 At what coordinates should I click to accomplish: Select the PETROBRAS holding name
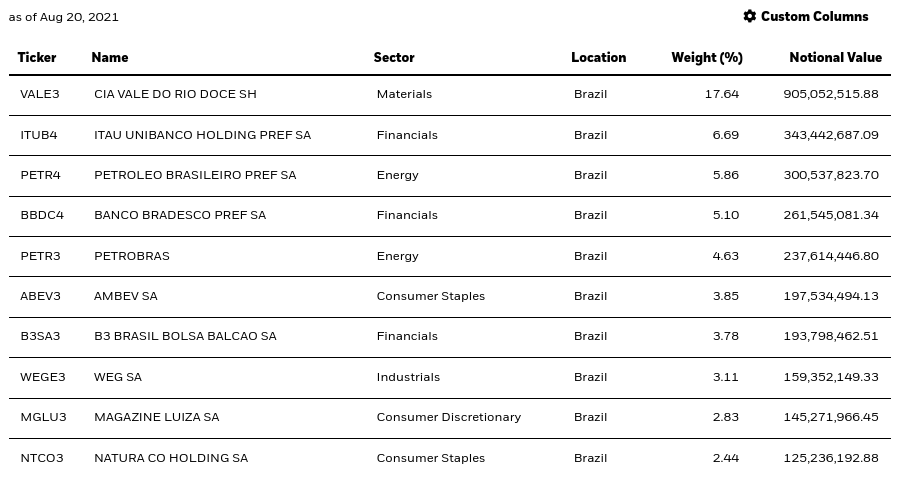tap(132, 256)
